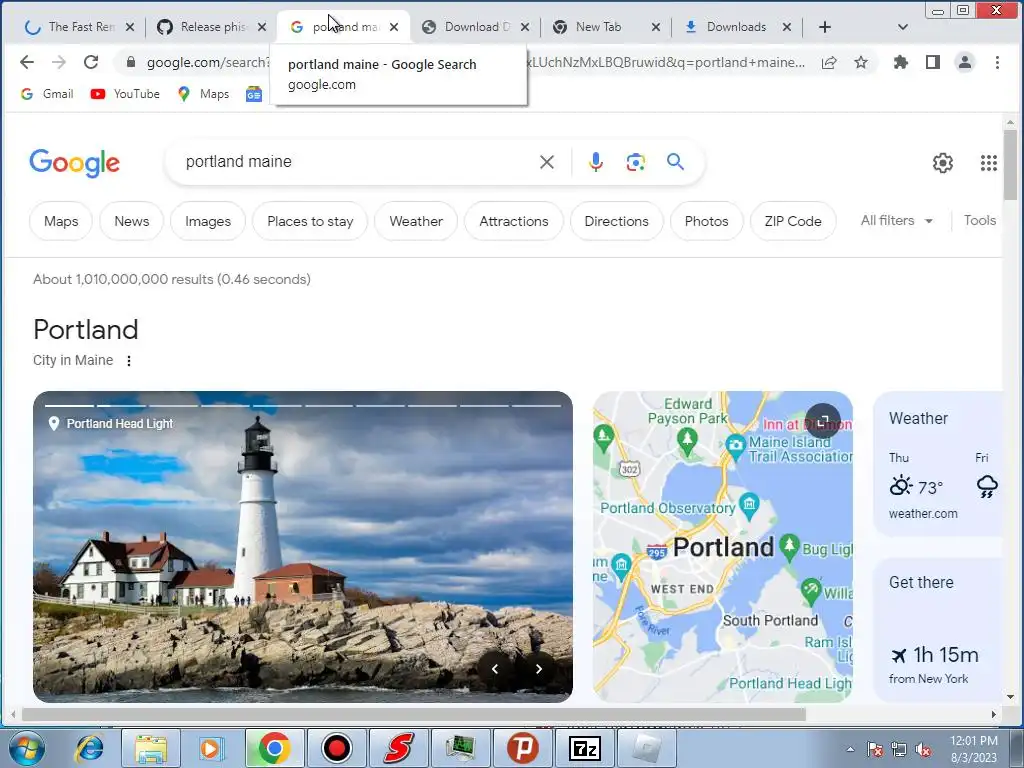1024x768 pixels.
Task: Open the Portland map thumbnail
Action: pos(722,547)
